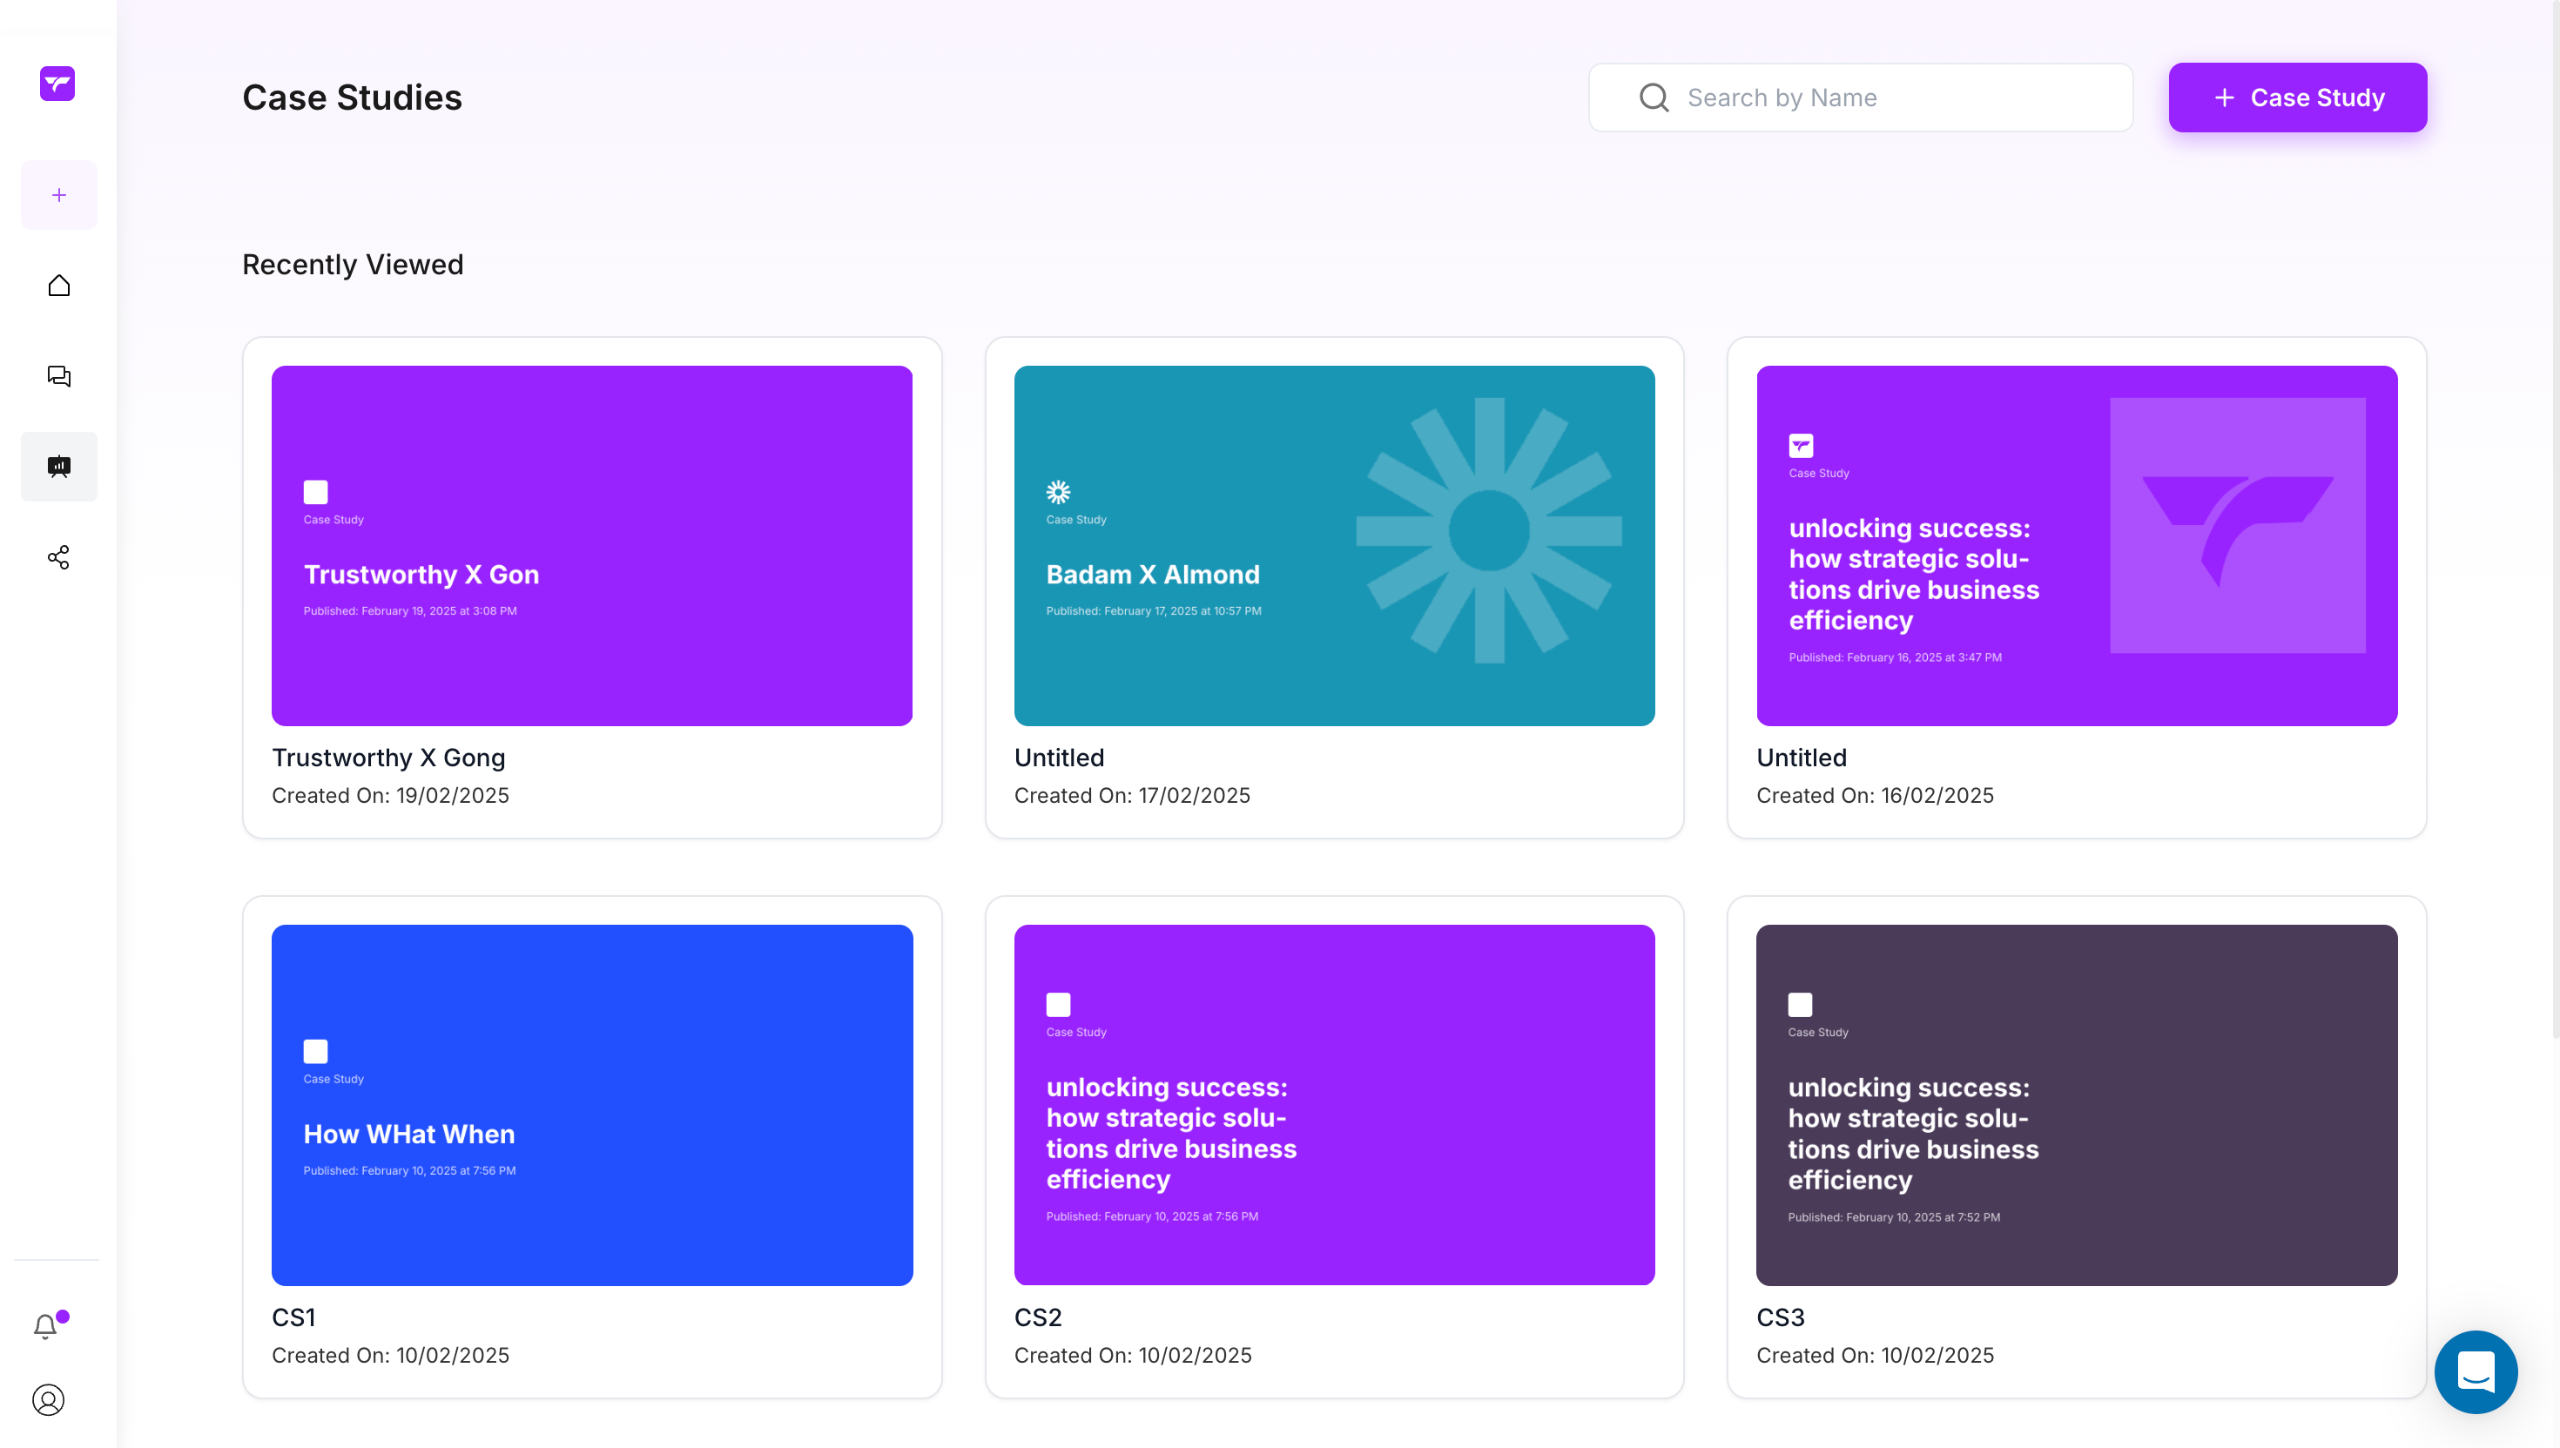This screenshot has height=1448, width=2560.
Task: Click the page's vertical scrollbar
Action: 2554,520
